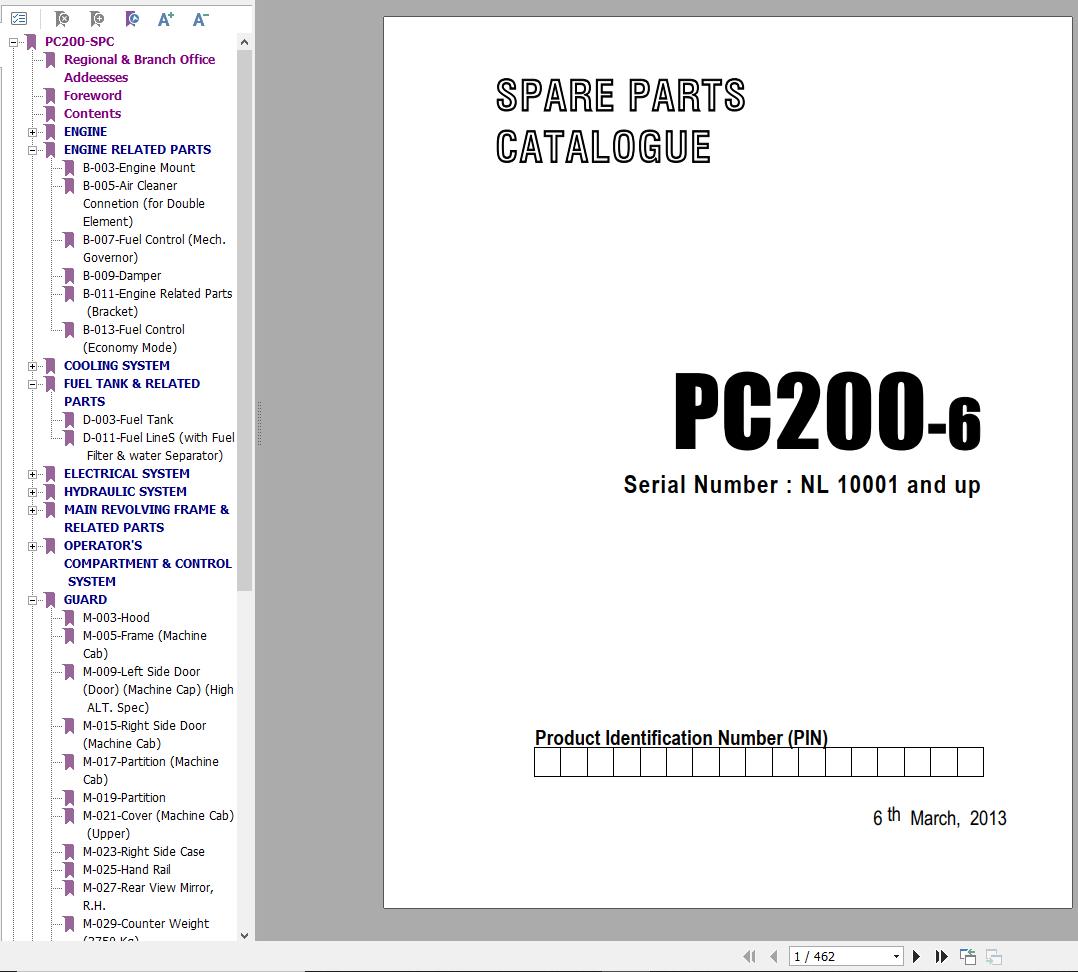Image resolution: width=1078 pixels, height=972 pixels.
Task: Open the page number dropdown arrow
Action: point(896,956)
